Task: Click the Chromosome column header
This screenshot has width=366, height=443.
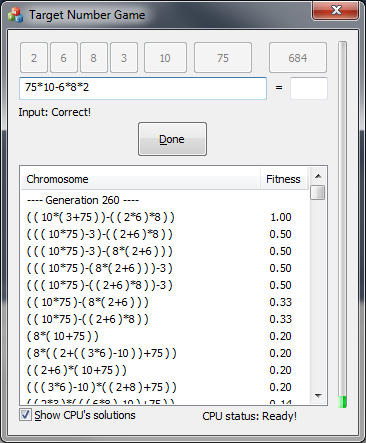Action: (140, 179)
